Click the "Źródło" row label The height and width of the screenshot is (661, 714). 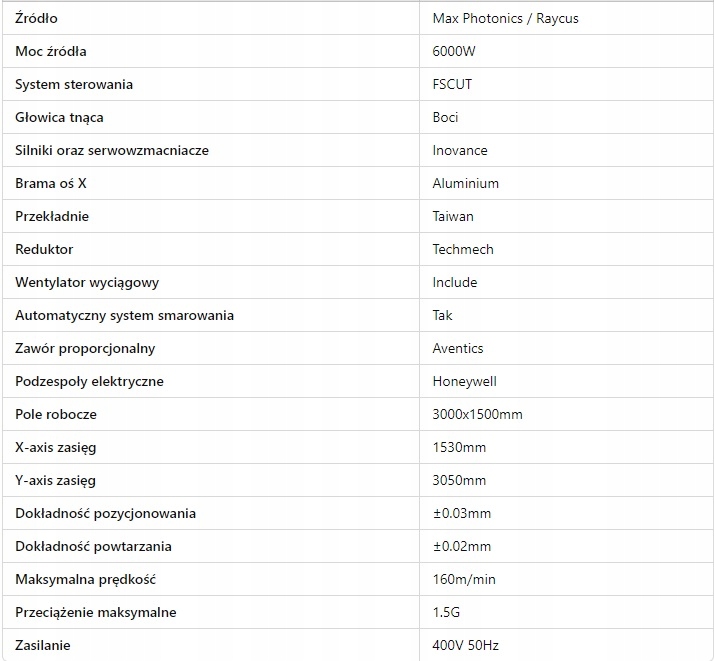[x=37, y=18]
